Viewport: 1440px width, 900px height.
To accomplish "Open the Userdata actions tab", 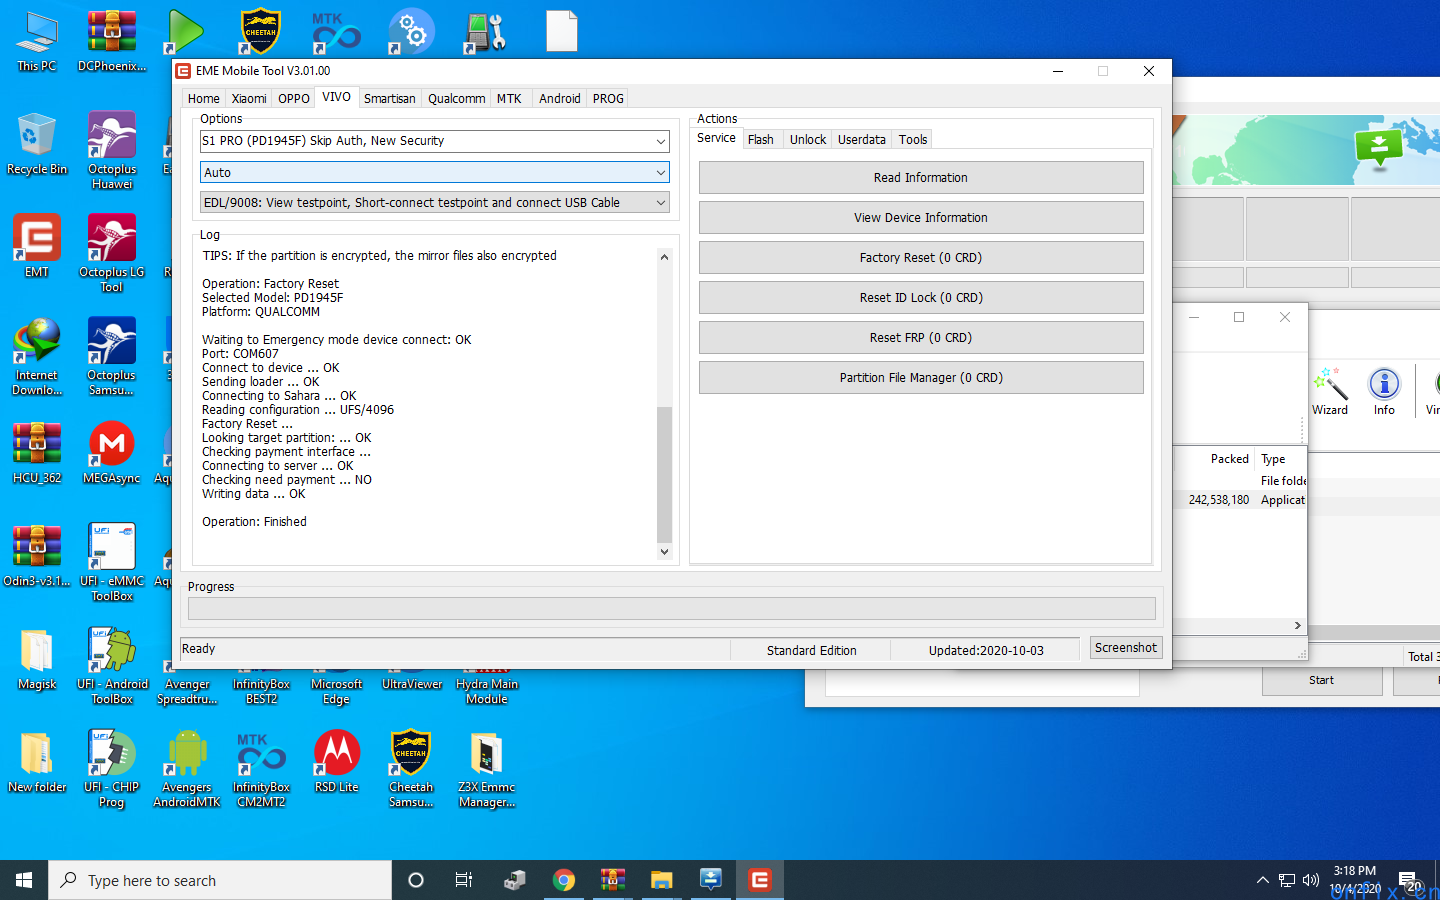I will pos(861,139).
